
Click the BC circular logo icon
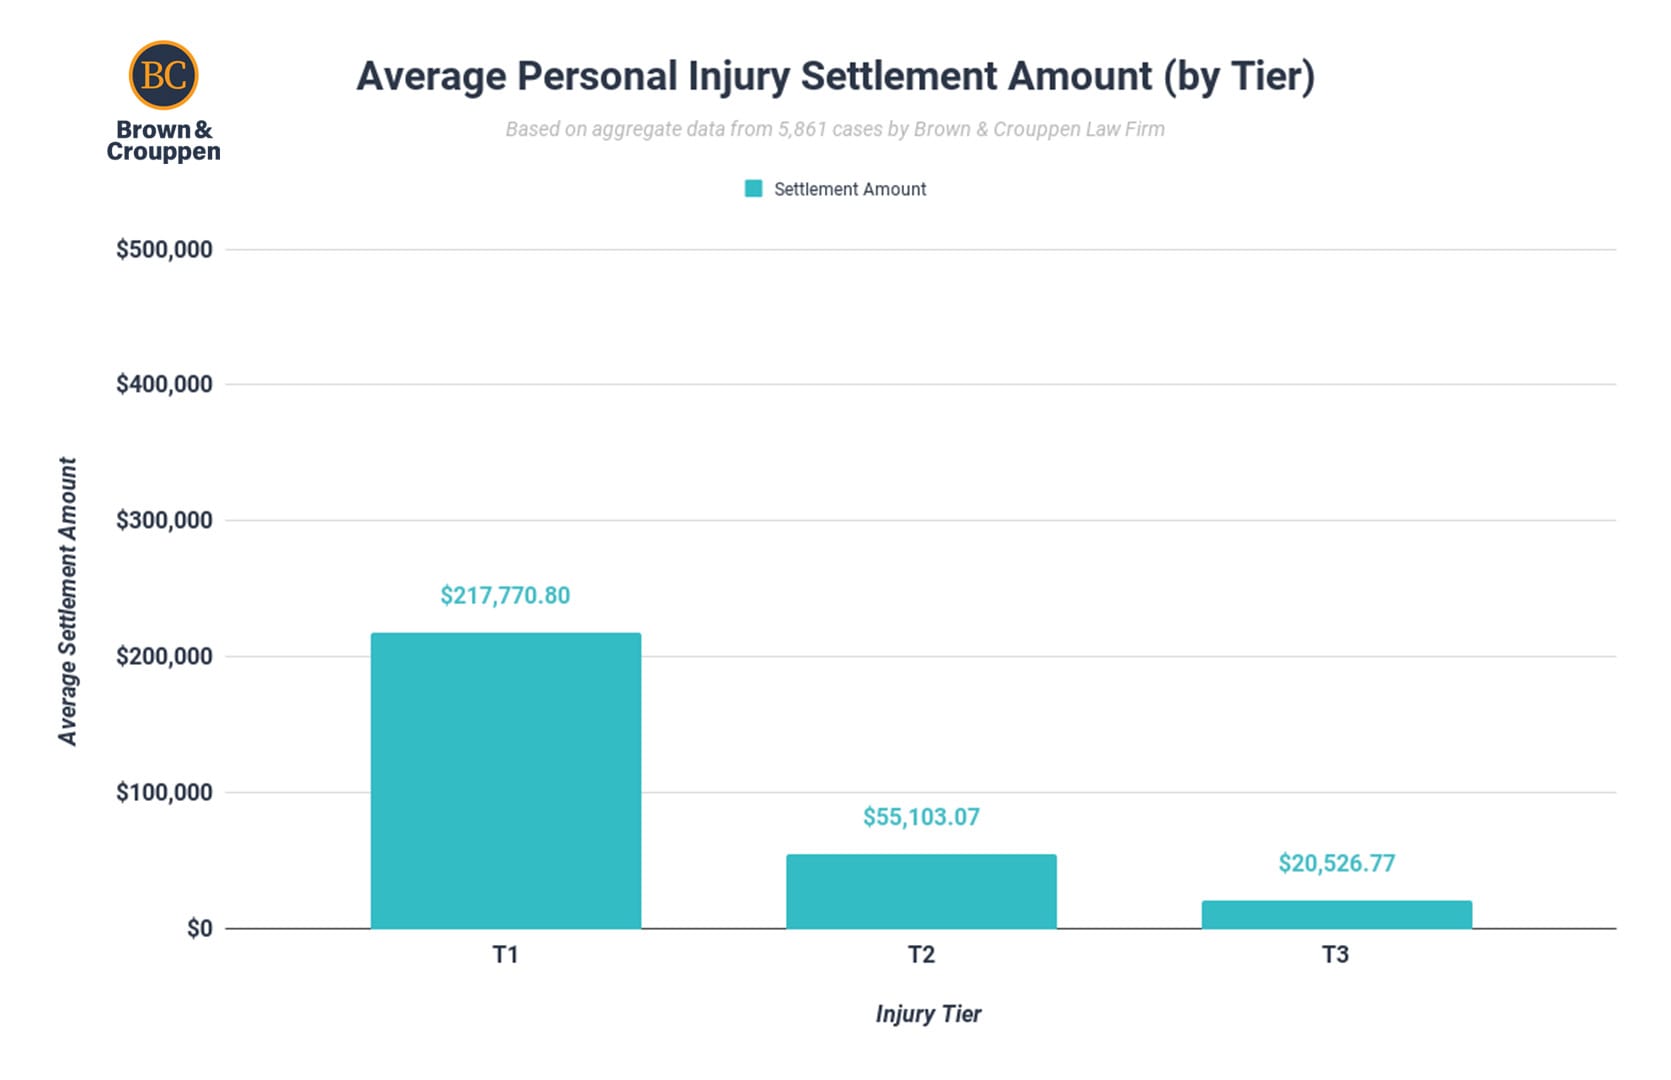[x=163, y=75]
